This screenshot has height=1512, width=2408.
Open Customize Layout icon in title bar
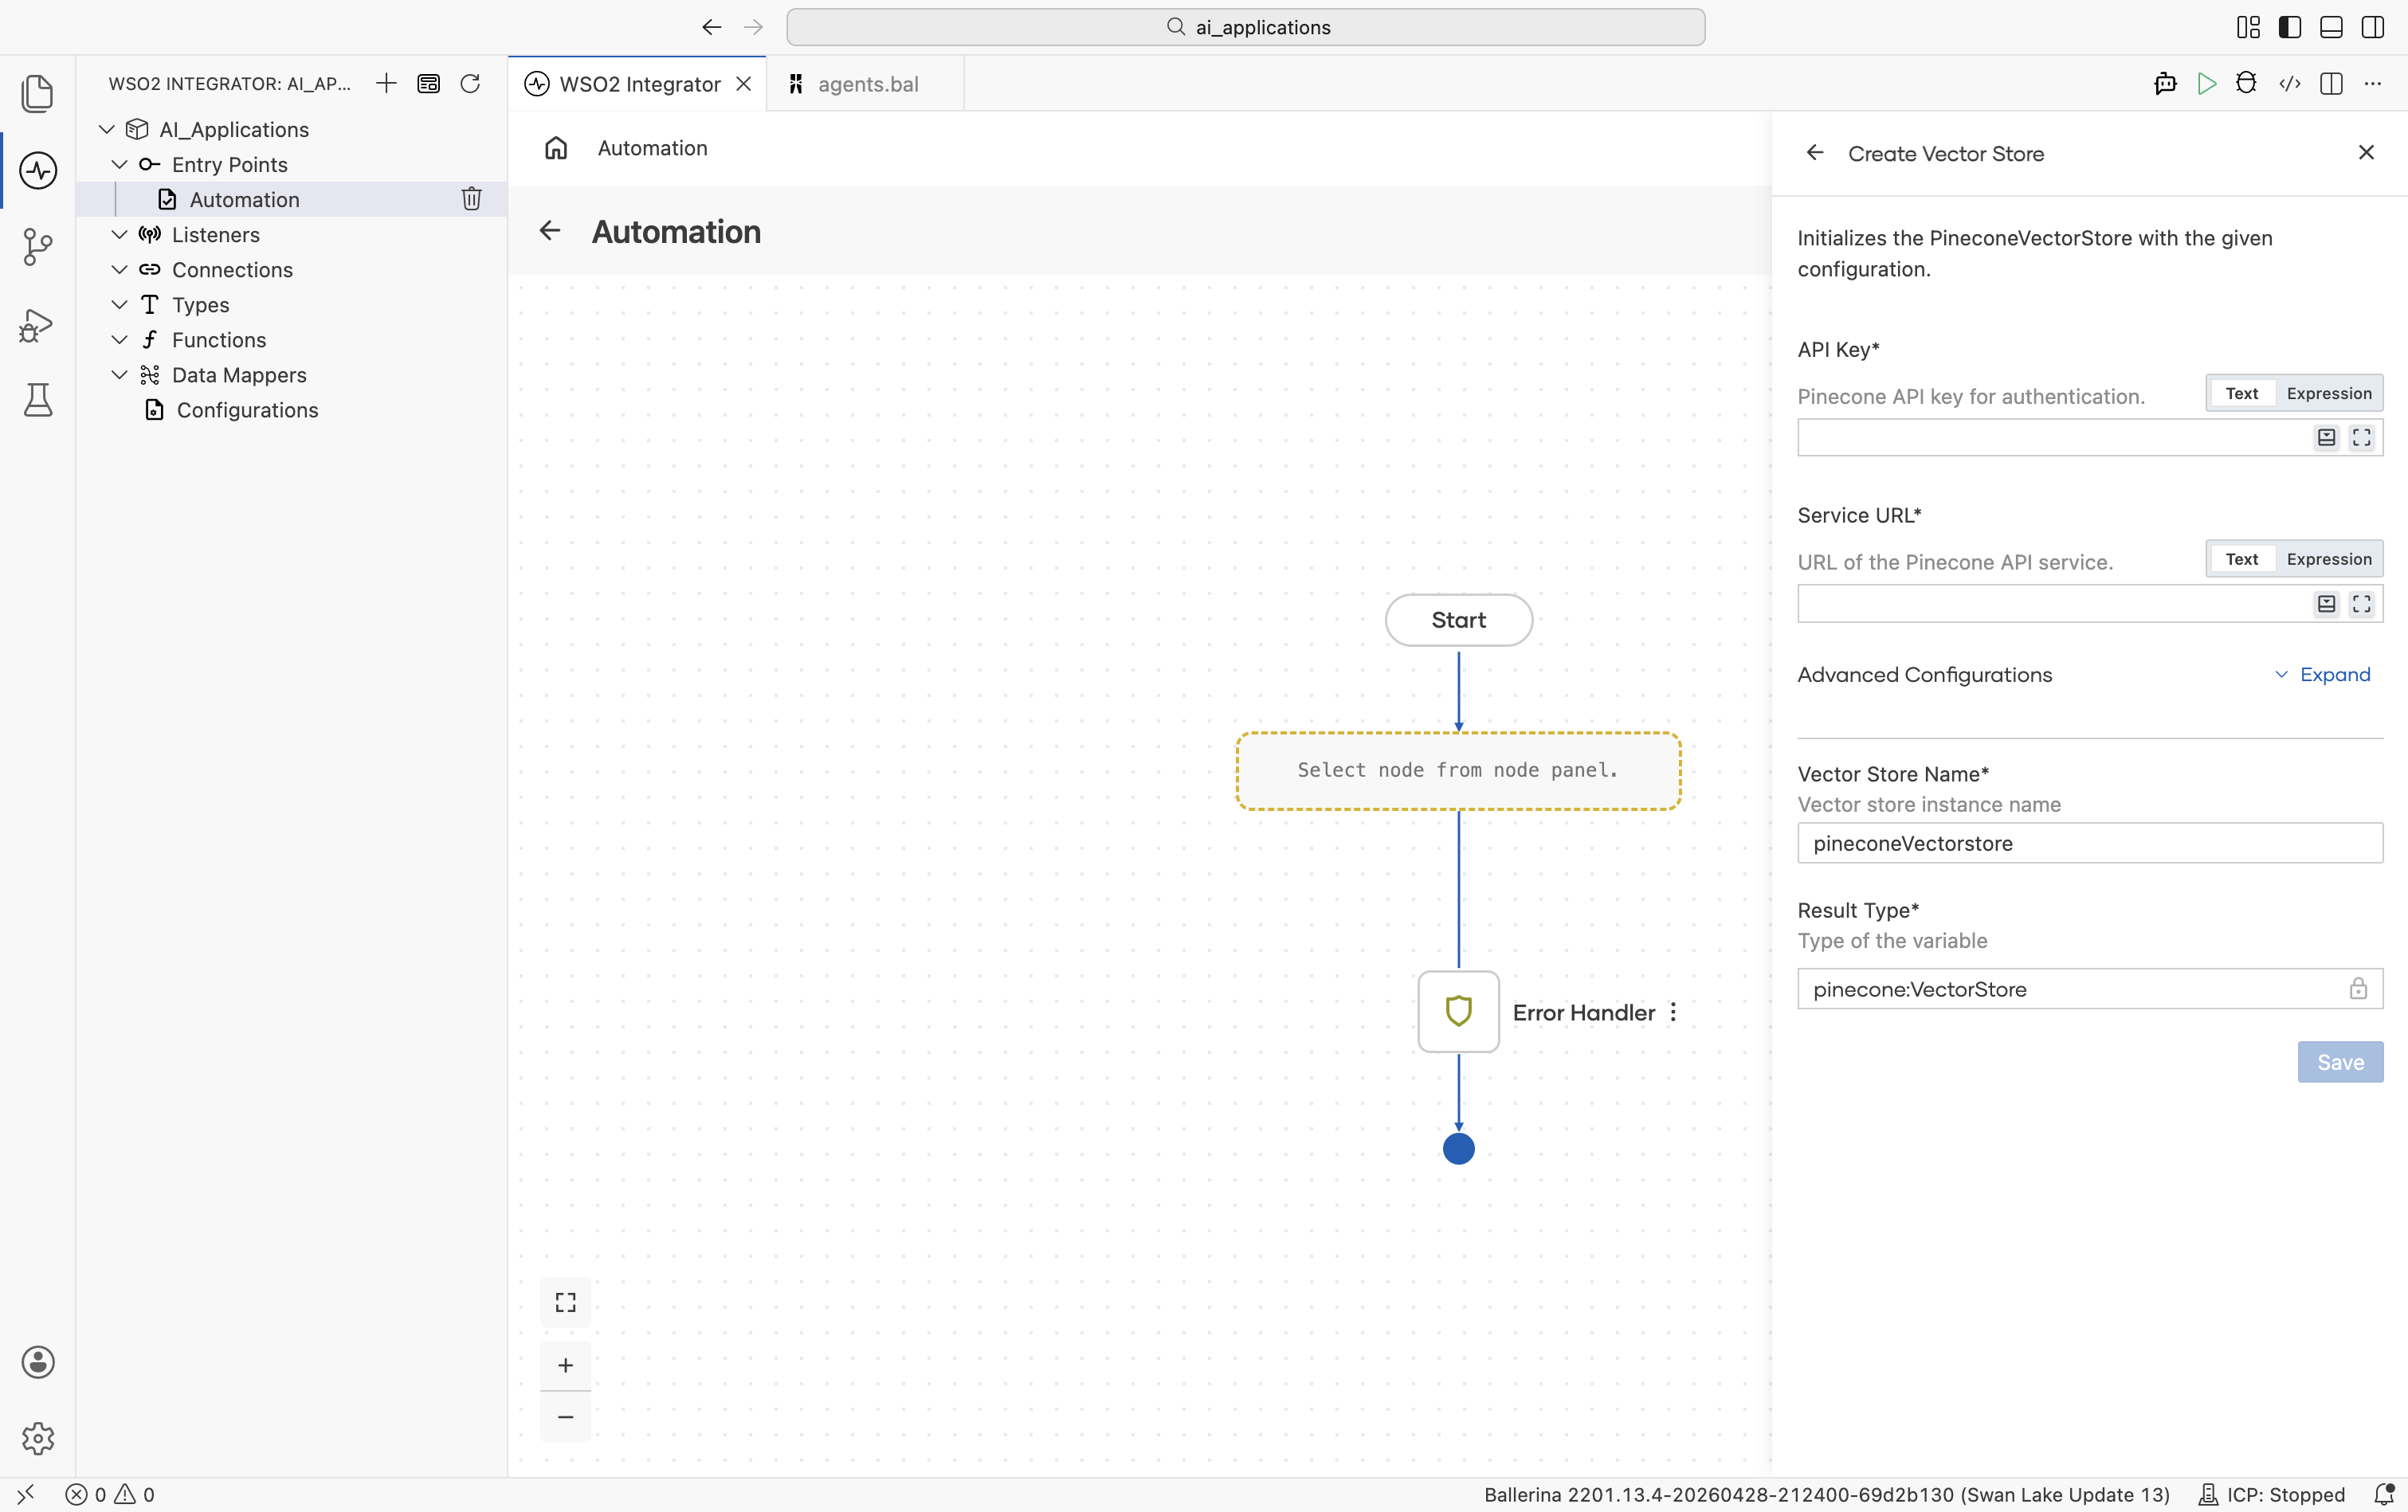coord(2248,27)
